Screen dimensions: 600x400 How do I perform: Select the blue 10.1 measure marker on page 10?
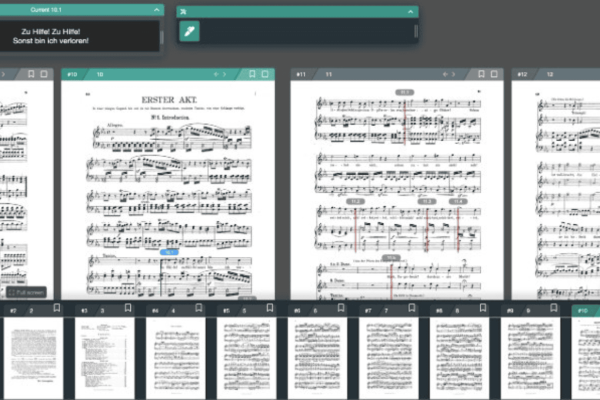(x=169, y=252)
